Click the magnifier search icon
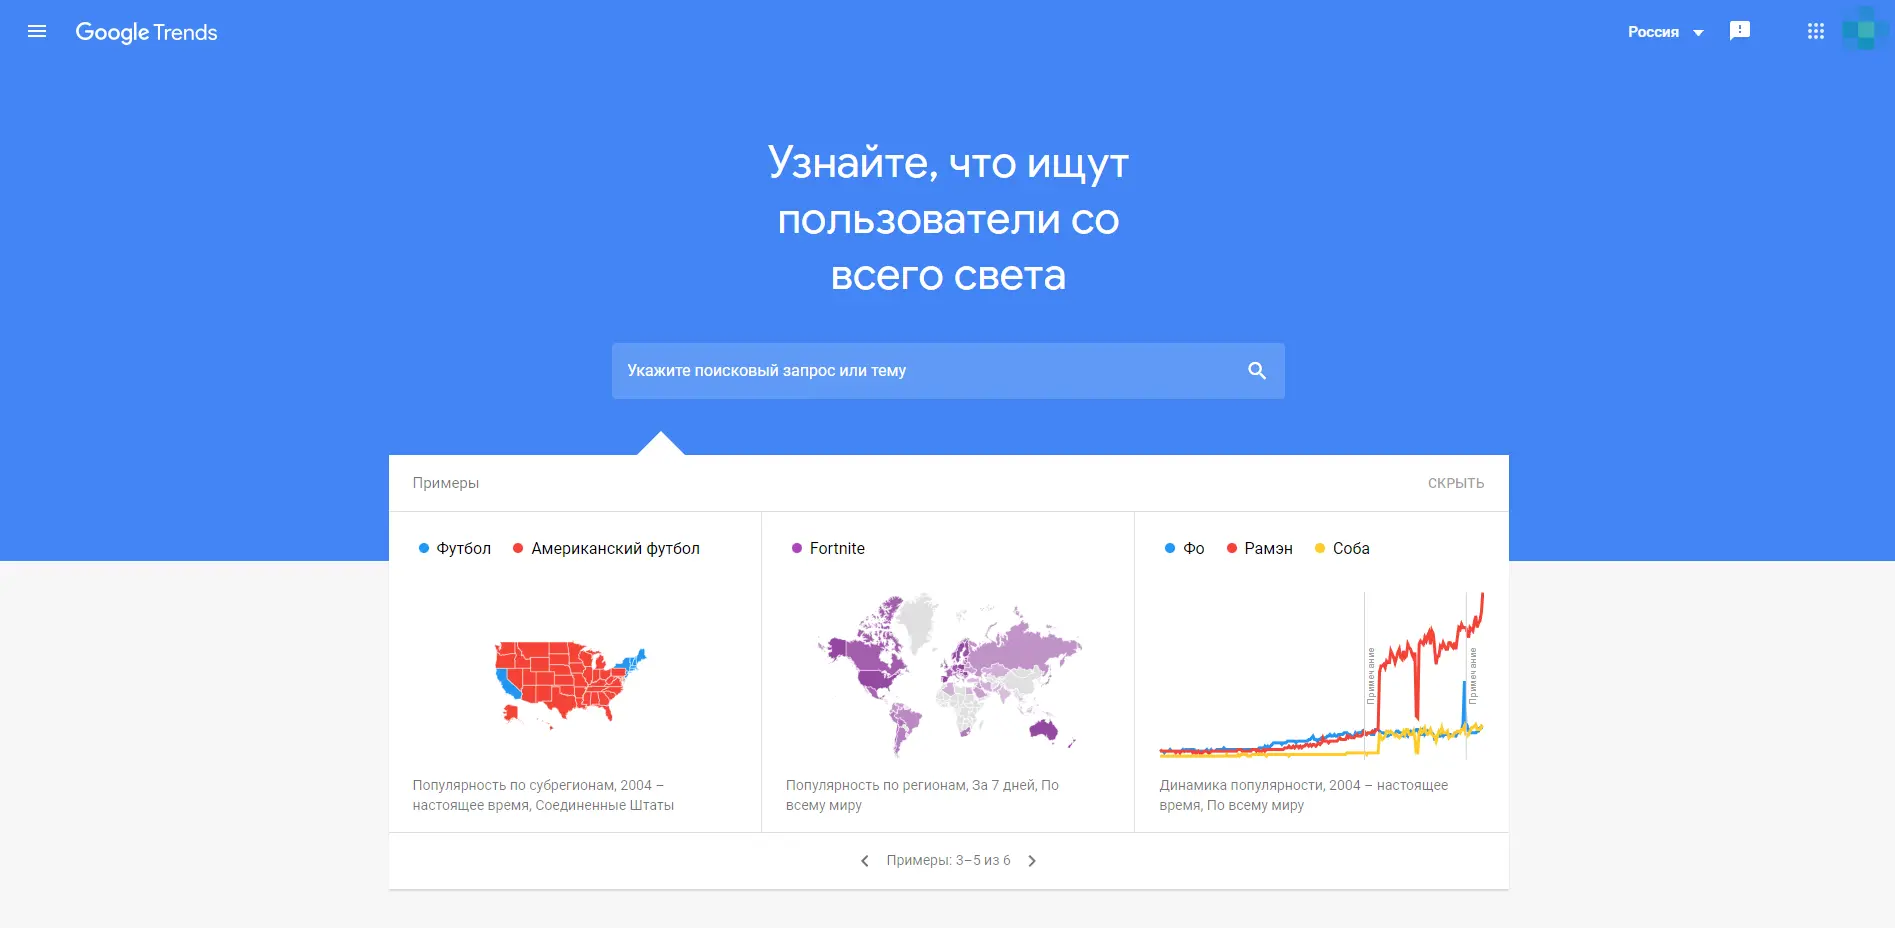The height and width of the screenshot is (928, 1895). (x=1257, y=371)
